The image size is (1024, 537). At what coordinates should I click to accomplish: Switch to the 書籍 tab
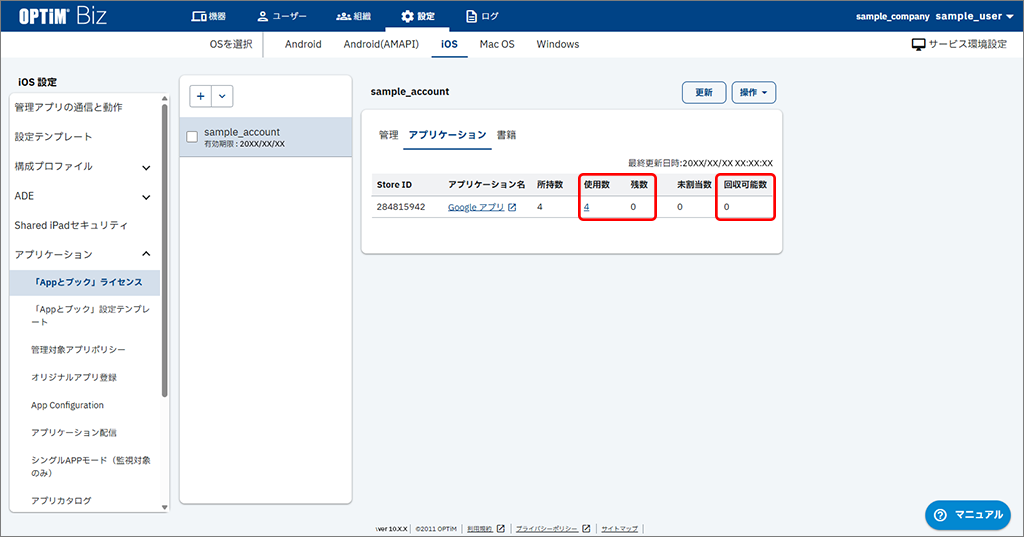pos(506,135)
